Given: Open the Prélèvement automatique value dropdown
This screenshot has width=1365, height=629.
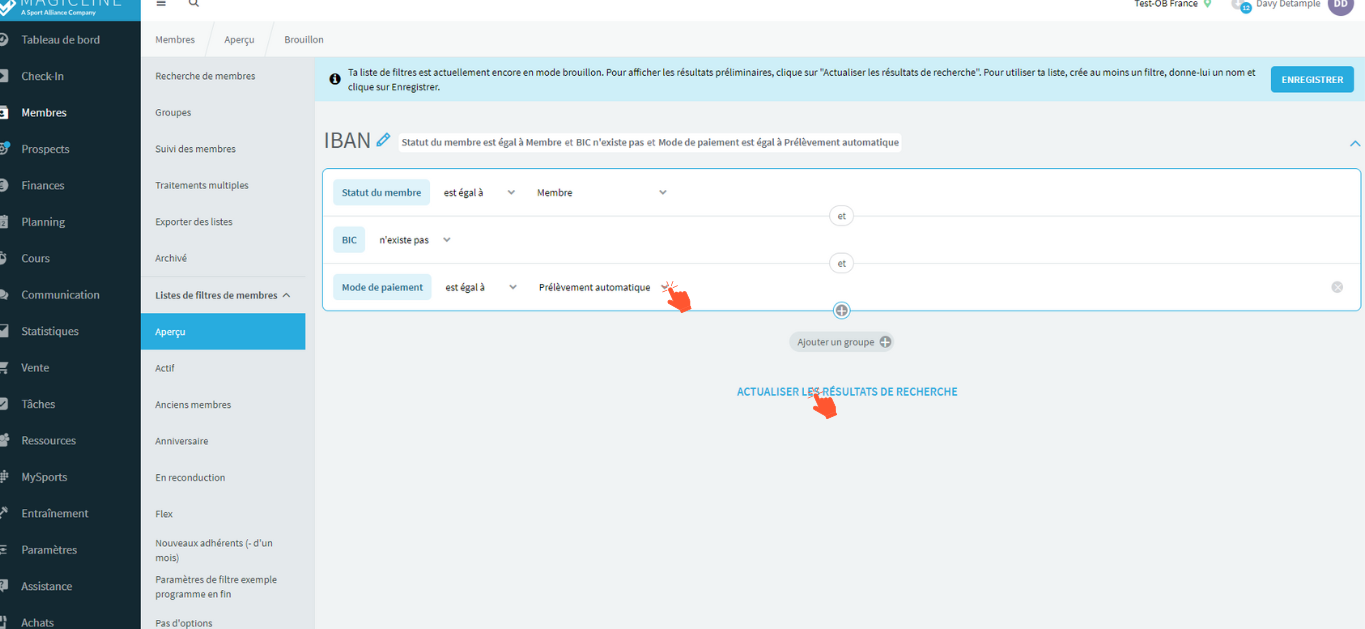Looking at the screenshot, I should tap(604, 287).
